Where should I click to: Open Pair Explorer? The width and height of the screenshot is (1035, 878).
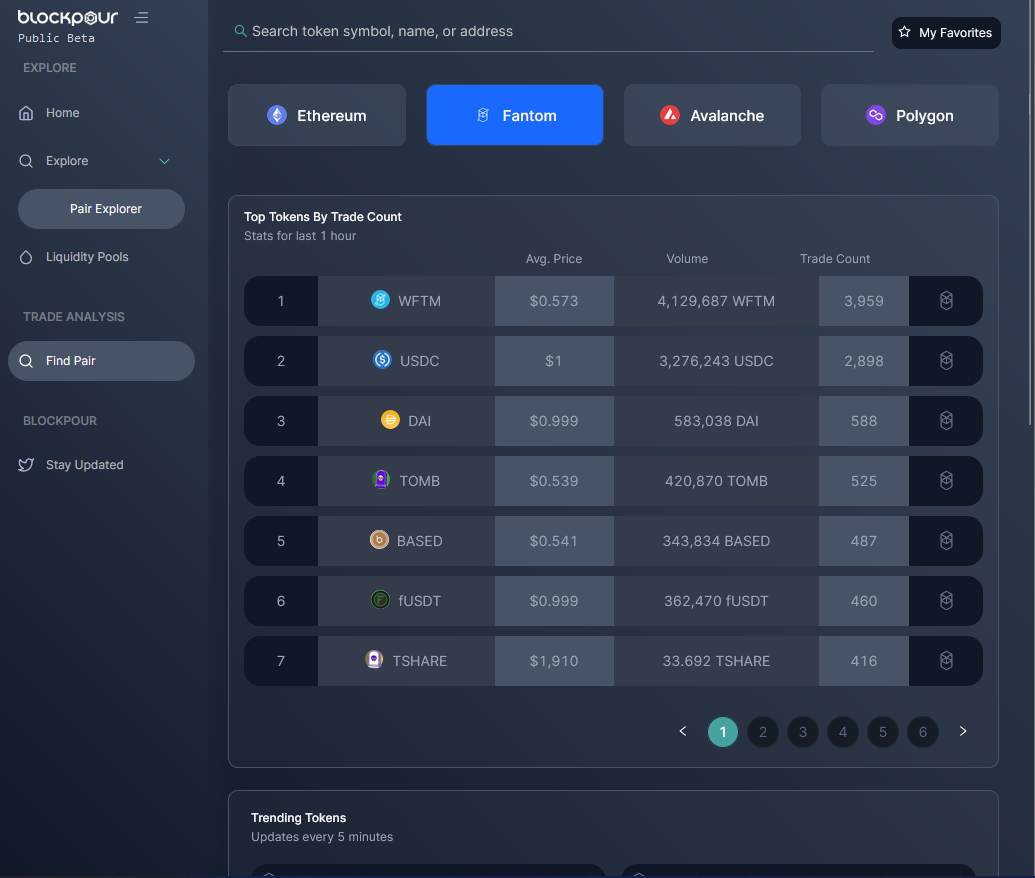point(102,209)
